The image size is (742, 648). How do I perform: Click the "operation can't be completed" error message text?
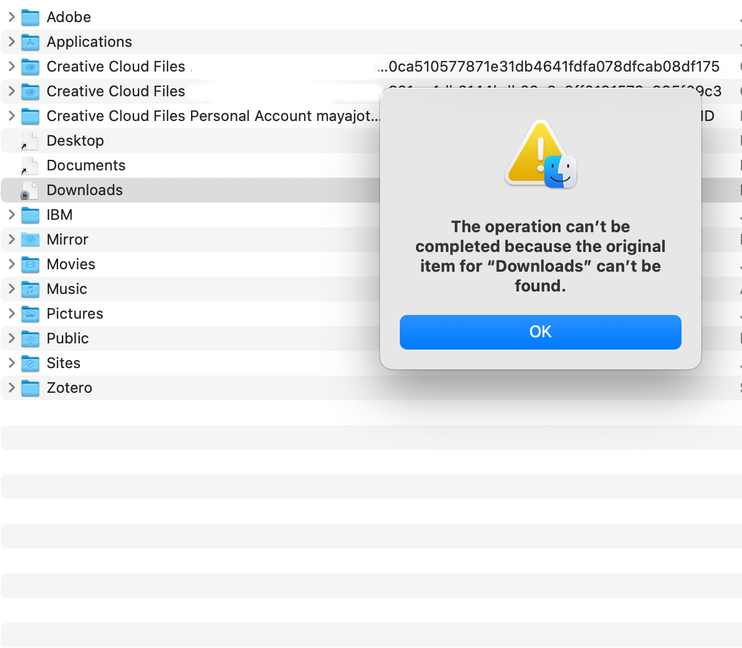[x=540, y=256]
